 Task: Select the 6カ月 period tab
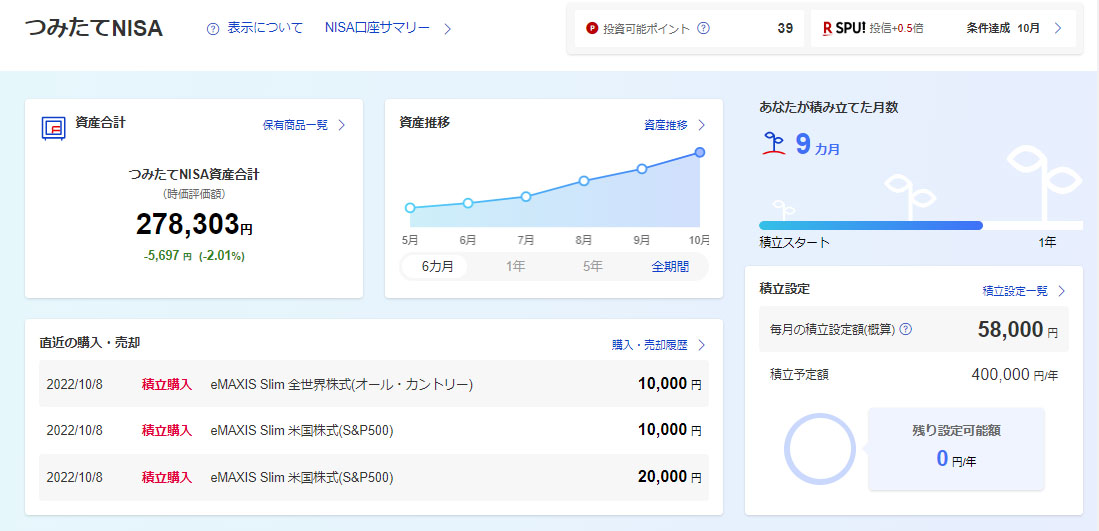click(x=437, y=267)
